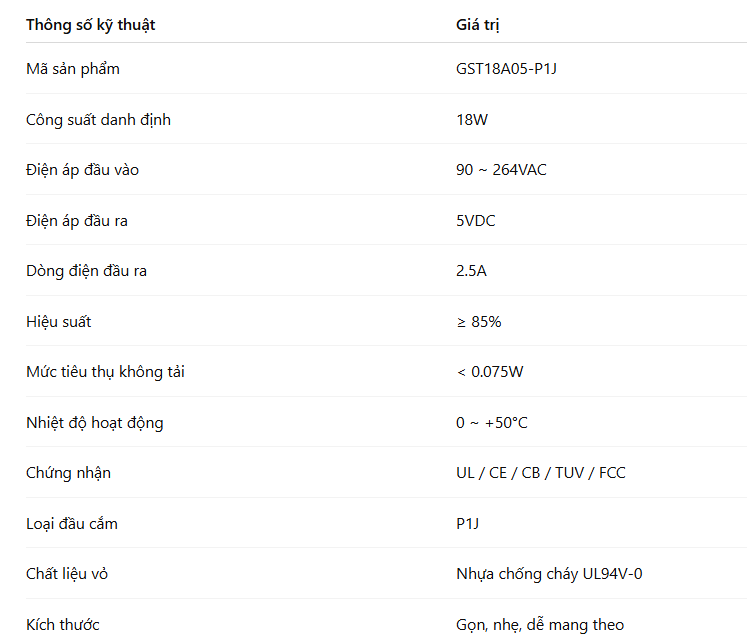Click the no-load value < 0.075W
Screen dimensions: 747x640
[x=490, y=372]
